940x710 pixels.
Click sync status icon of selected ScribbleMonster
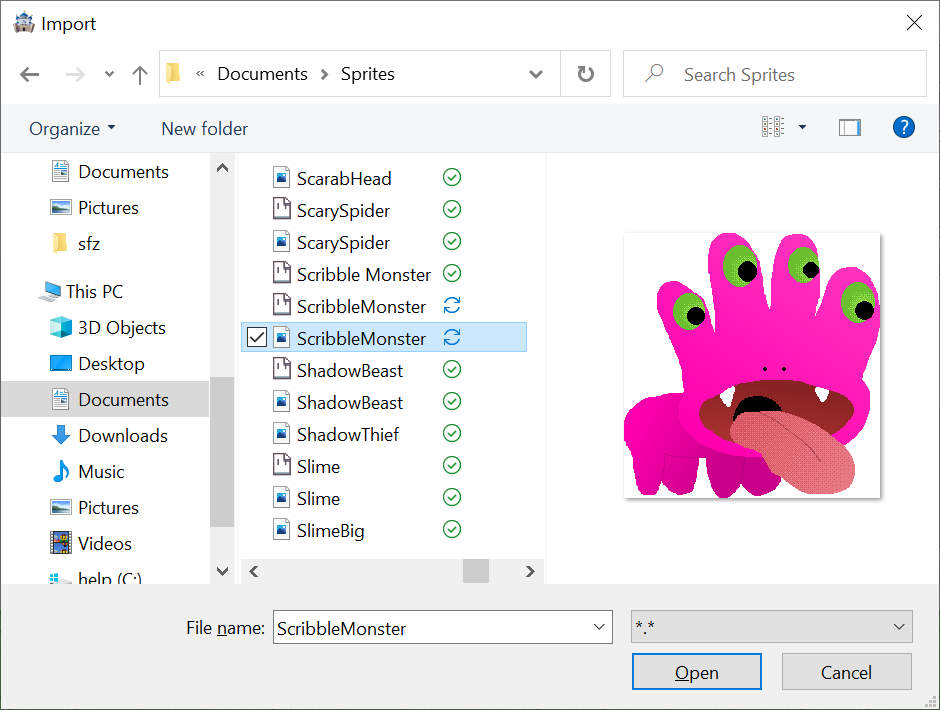point(452,337)
